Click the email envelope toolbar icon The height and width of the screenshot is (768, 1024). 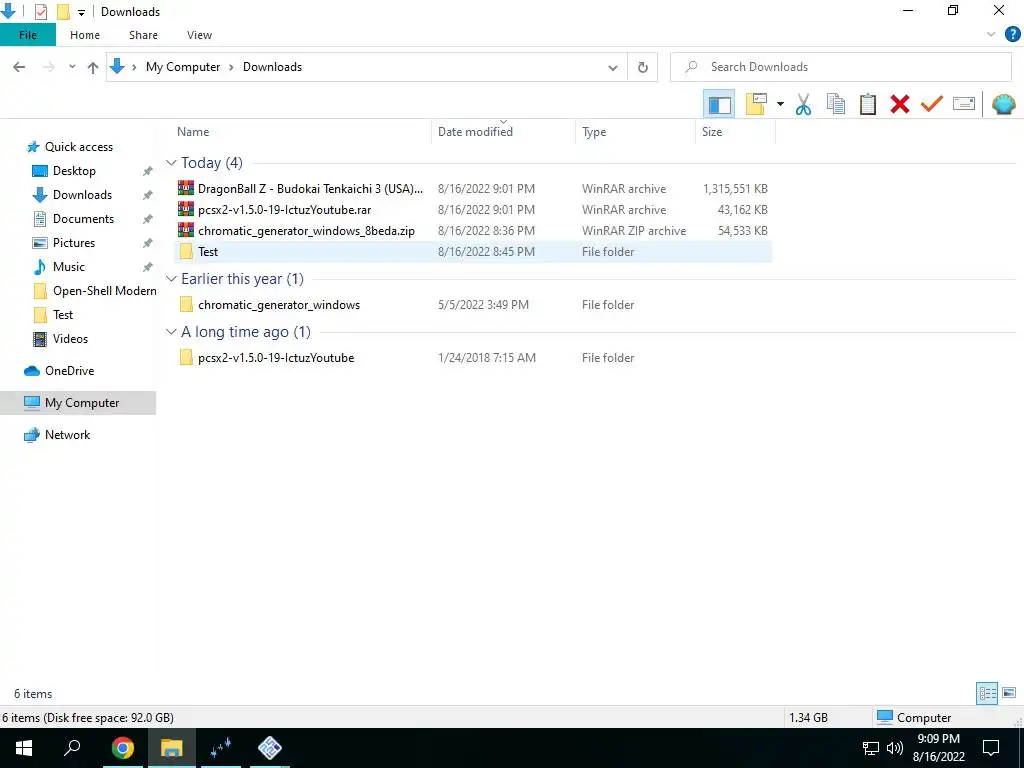[964, 104]
